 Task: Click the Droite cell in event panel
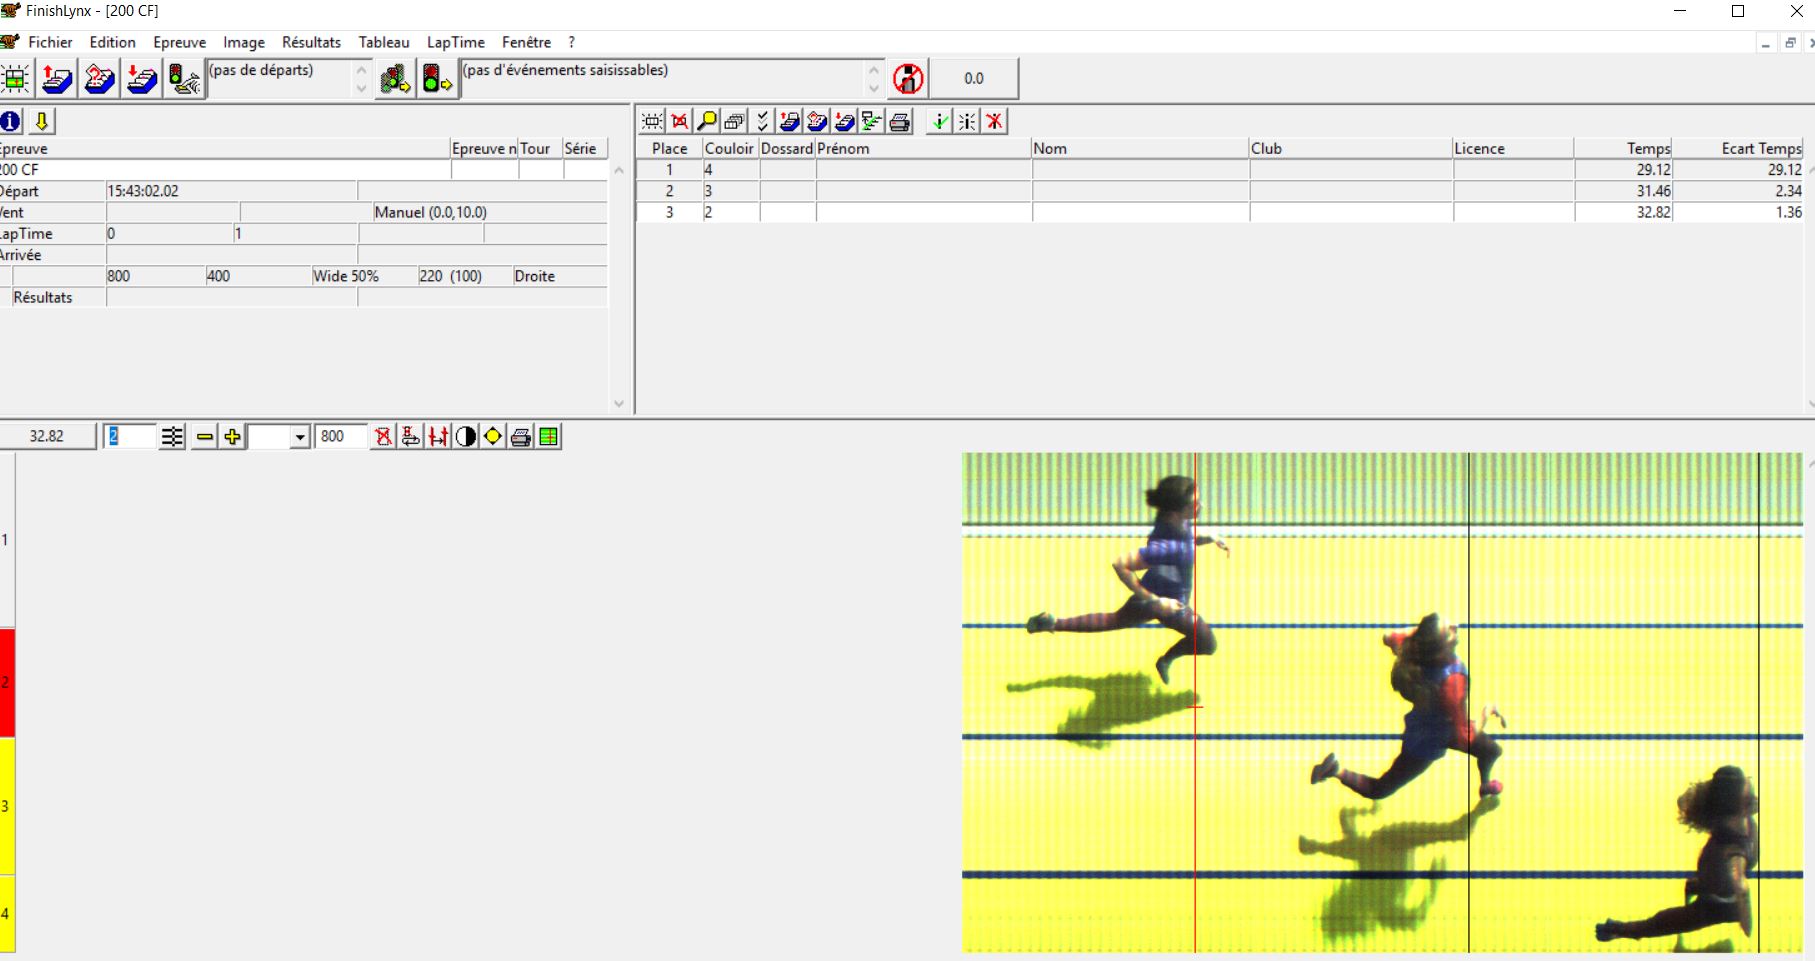pyautogui.click(x=559, y=276)
